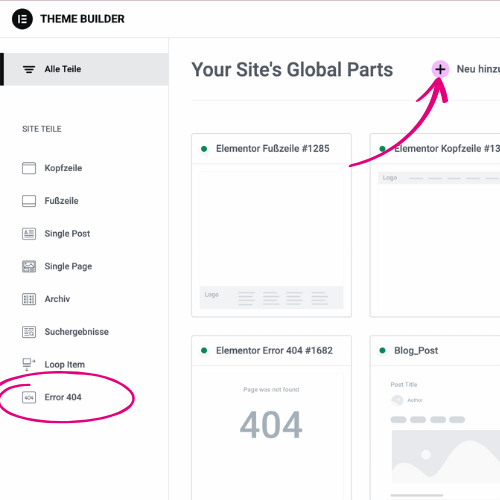Screen dimensions: 500x500
Task: Click the THEME BUILDER title
Action: (82, 19)
